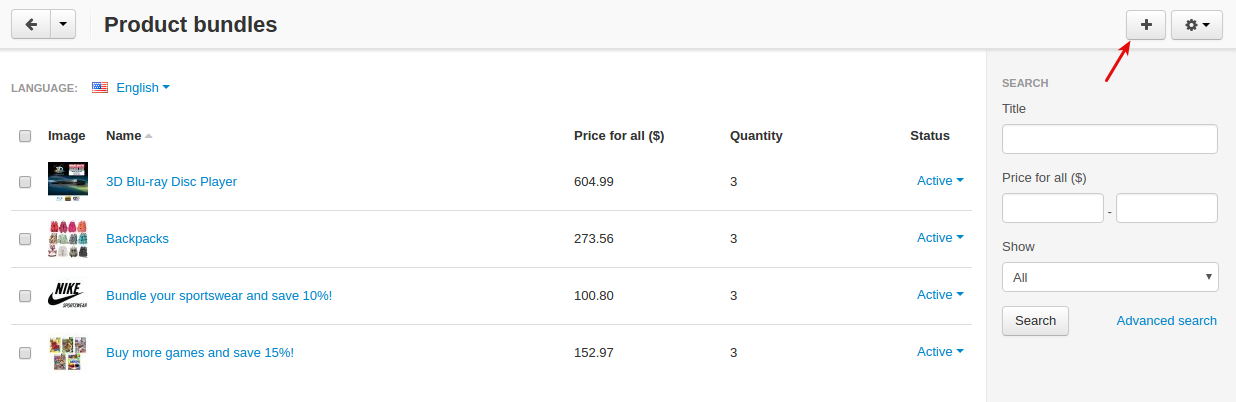Screen dimensions: 1236x402
Task: Click the Search button
Action: click(x=1035, y=321)
